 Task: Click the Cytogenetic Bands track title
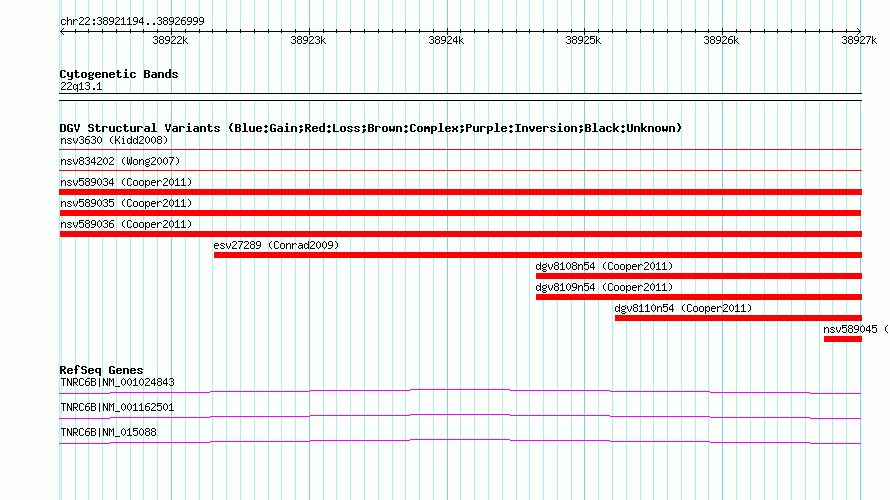click(119, 74)
